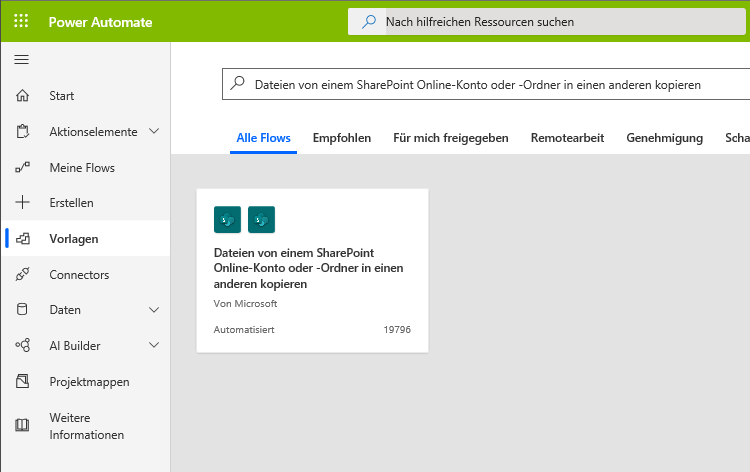Click the 19796 usage count
The image size is (750, 472).
click(397, 329)
